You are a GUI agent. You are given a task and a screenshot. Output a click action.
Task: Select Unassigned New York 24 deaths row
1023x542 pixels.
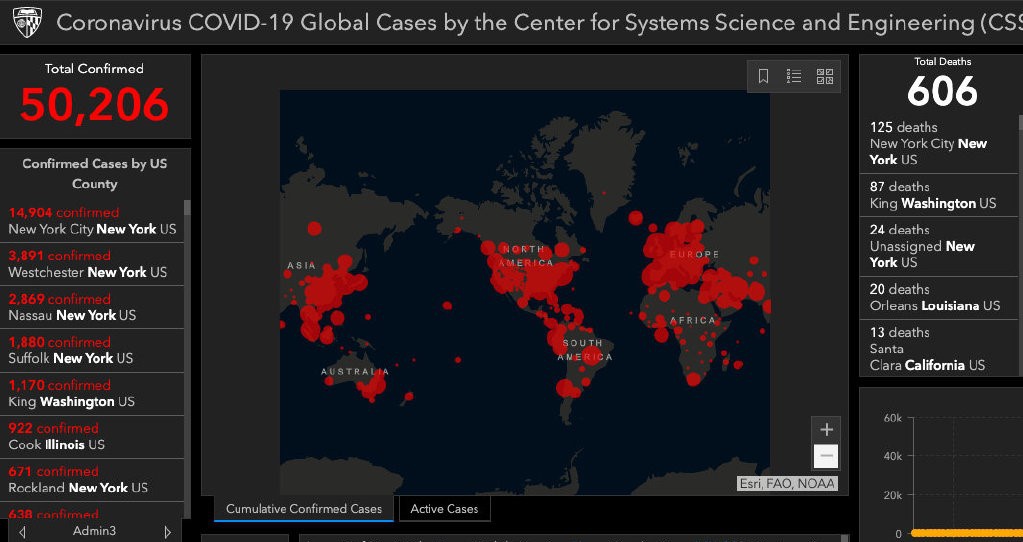click(939, 246)
